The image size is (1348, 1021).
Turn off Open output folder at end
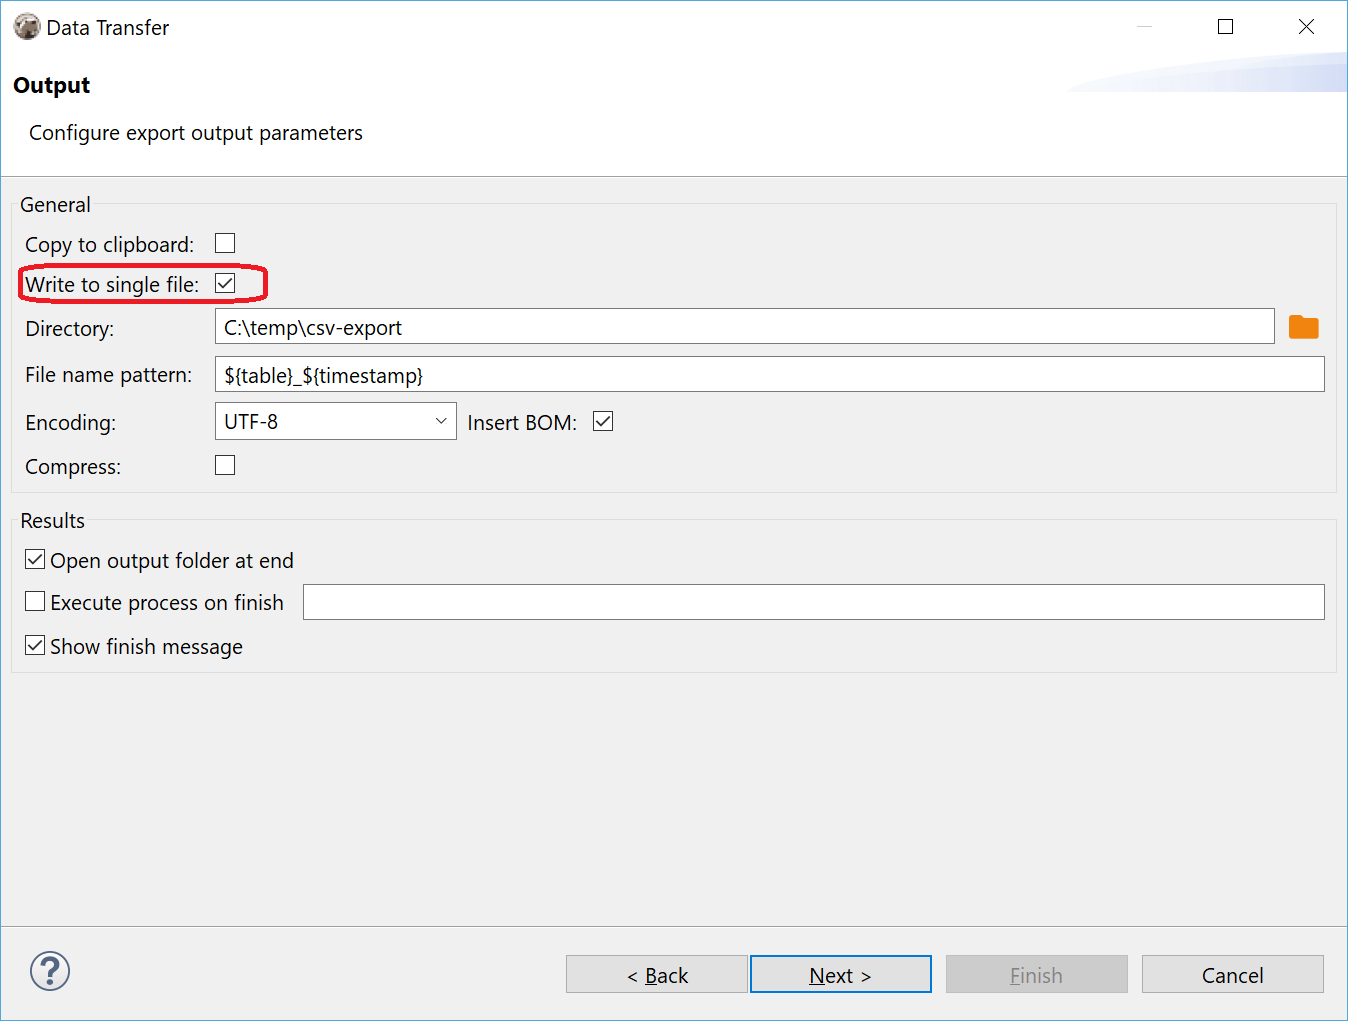point(35,559)
